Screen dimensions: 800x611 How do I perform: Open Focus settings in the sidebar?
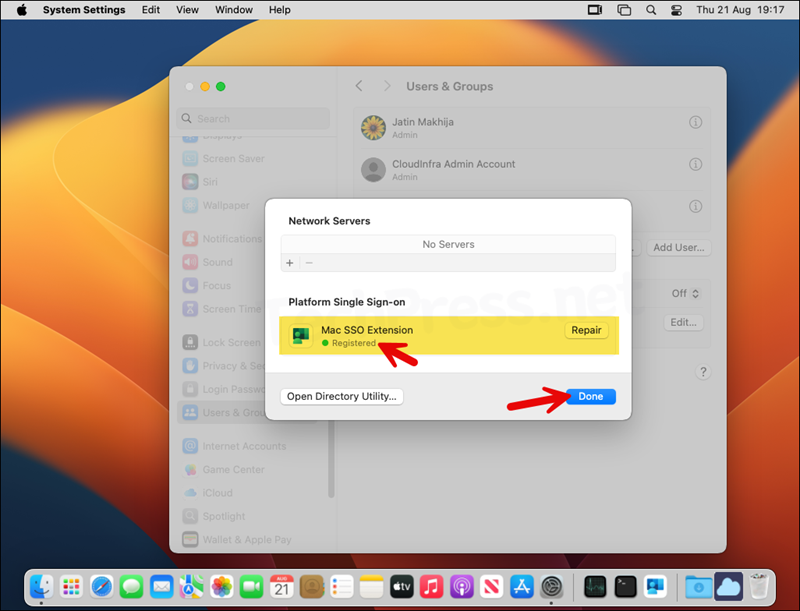point(207,286)
